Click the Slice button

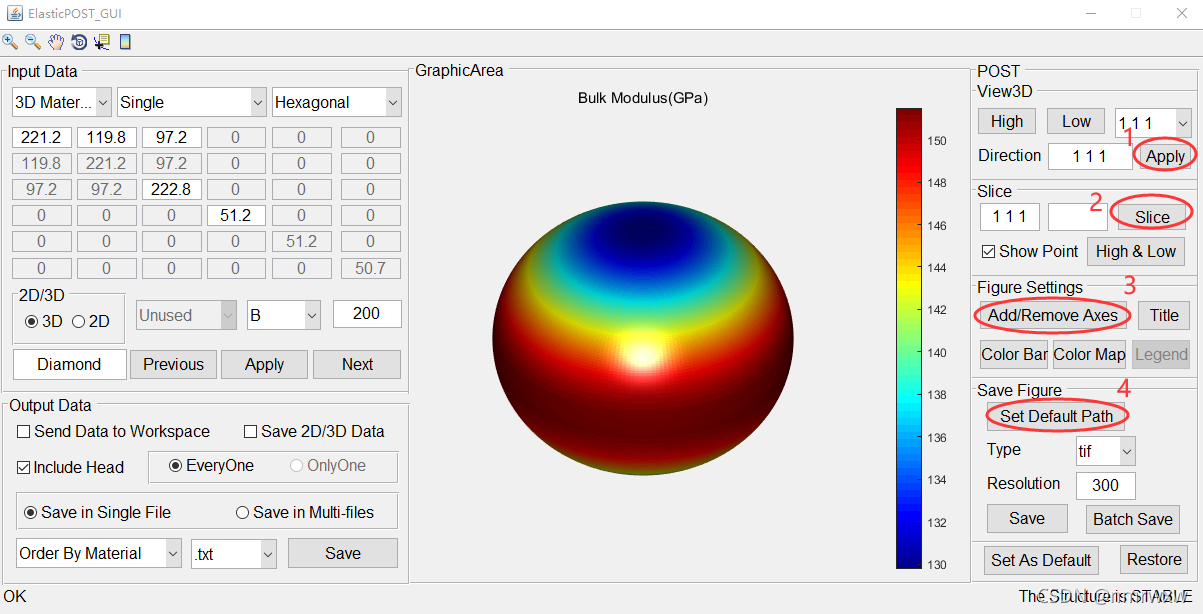[x=1152, y=217]
